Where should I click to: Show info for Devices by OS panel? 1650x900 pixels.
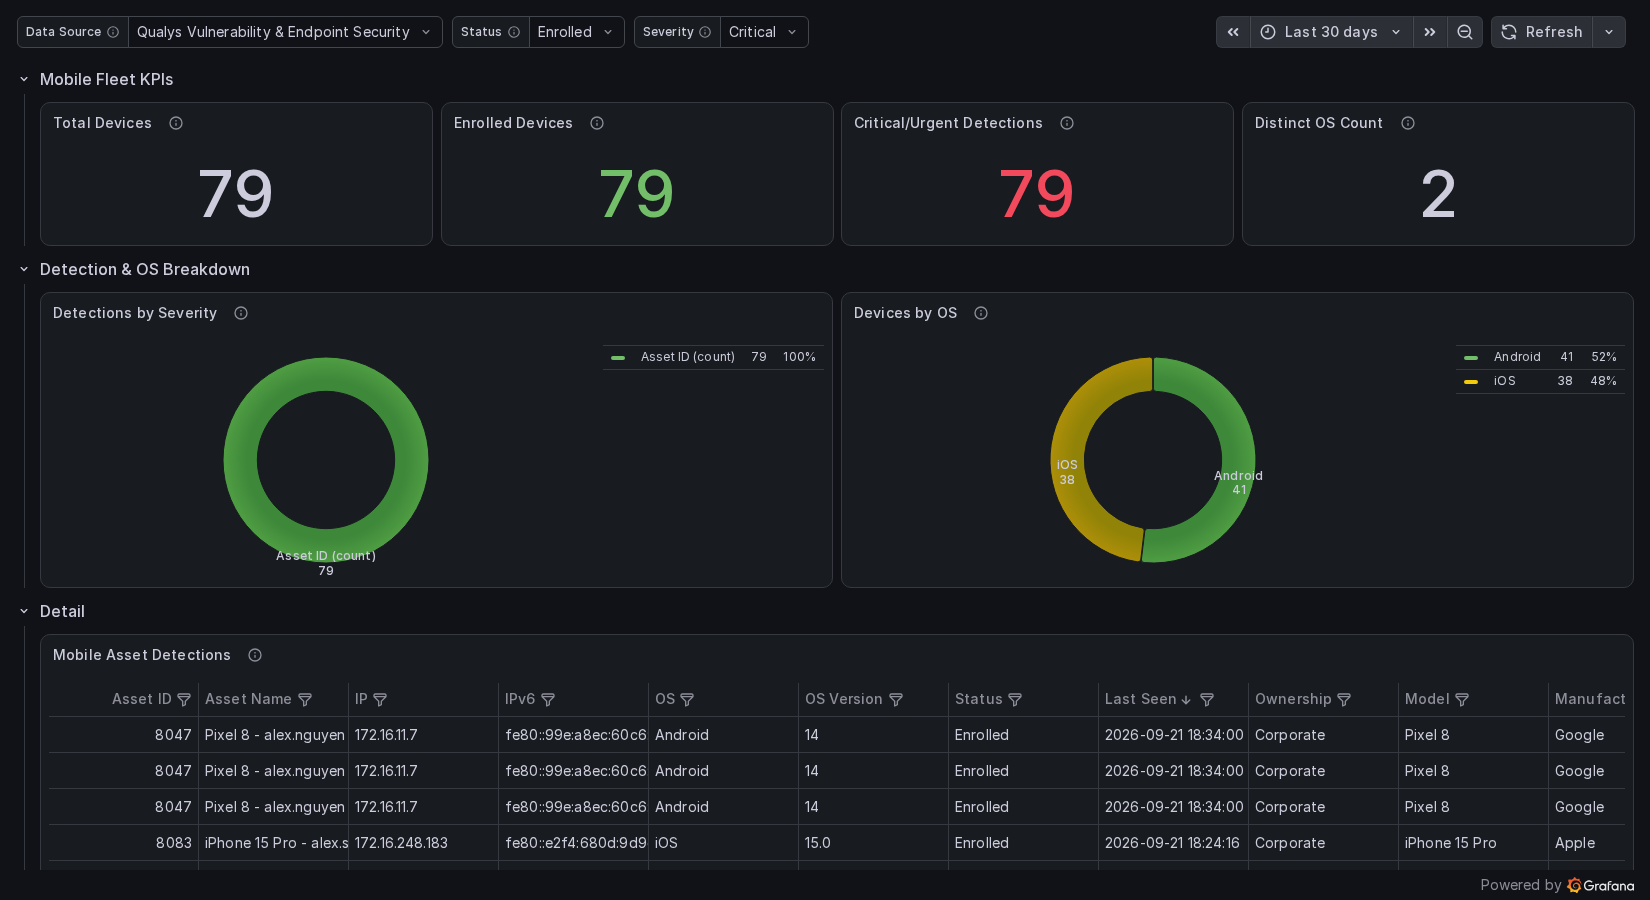(981, 313)
